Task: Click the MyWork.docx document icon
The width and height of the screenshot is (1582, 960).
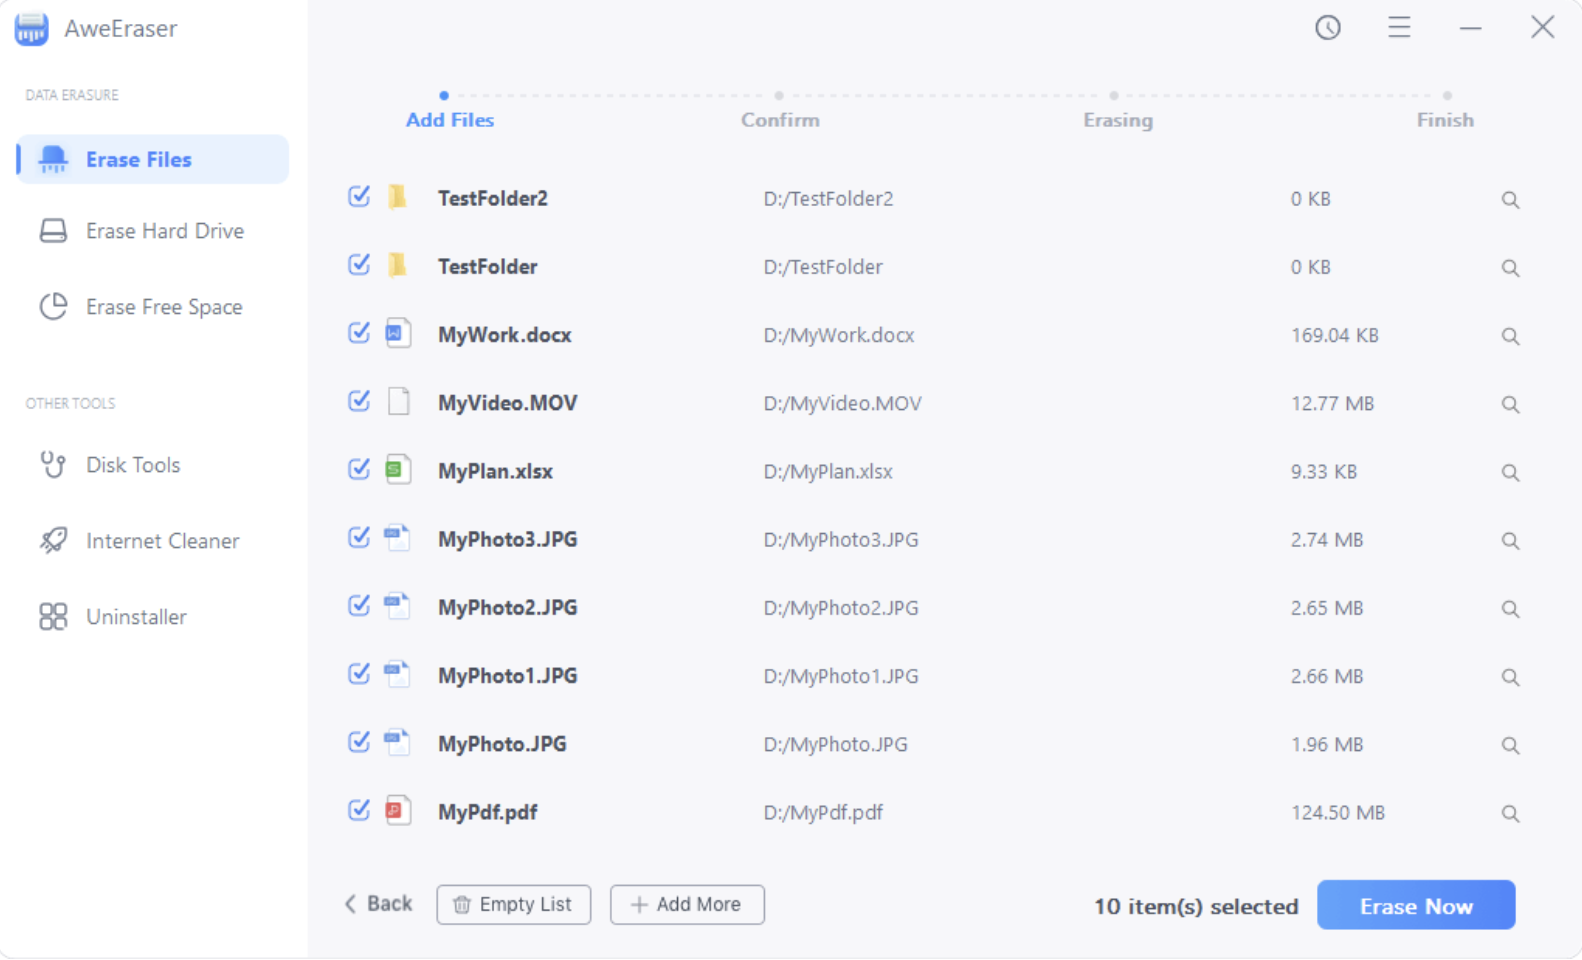Action: click(x=398, y=333)
